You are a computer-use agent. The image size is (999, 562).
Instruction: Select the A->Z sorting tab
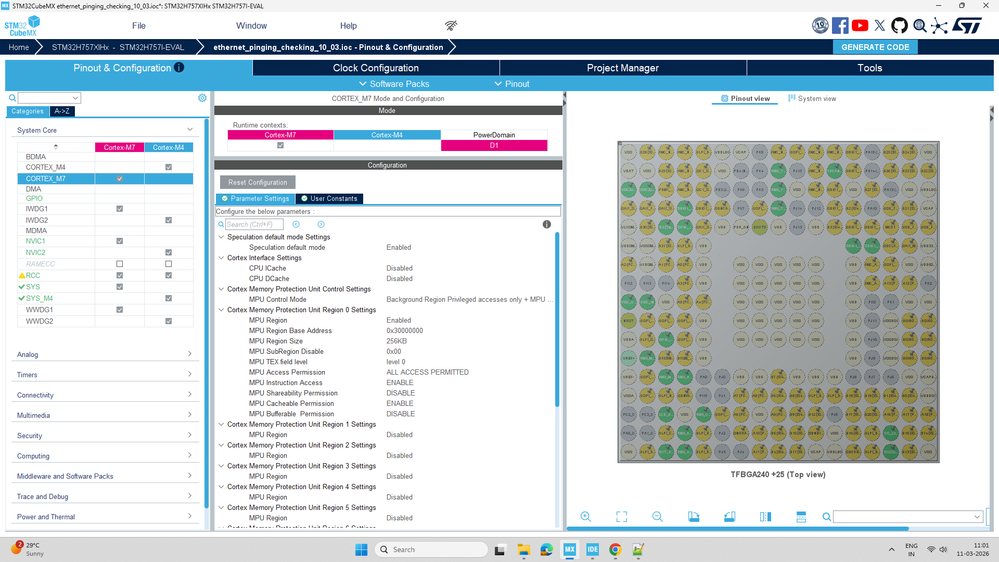(62, 111)
